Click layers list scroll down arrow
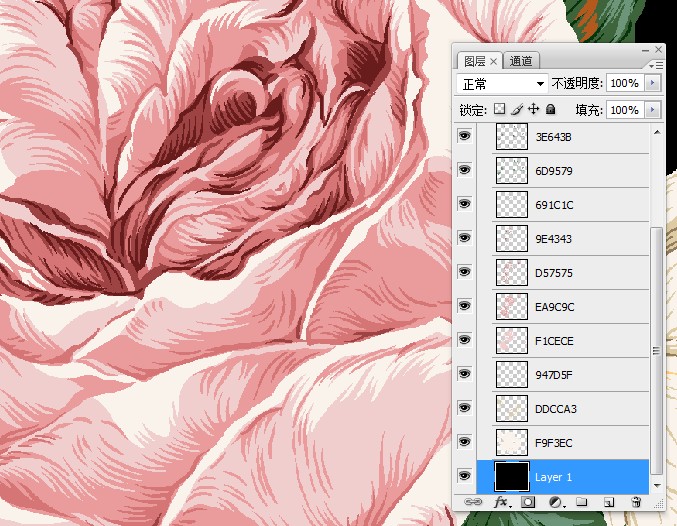The width and height of the screenshot is (677, 526). click(657, 486)
